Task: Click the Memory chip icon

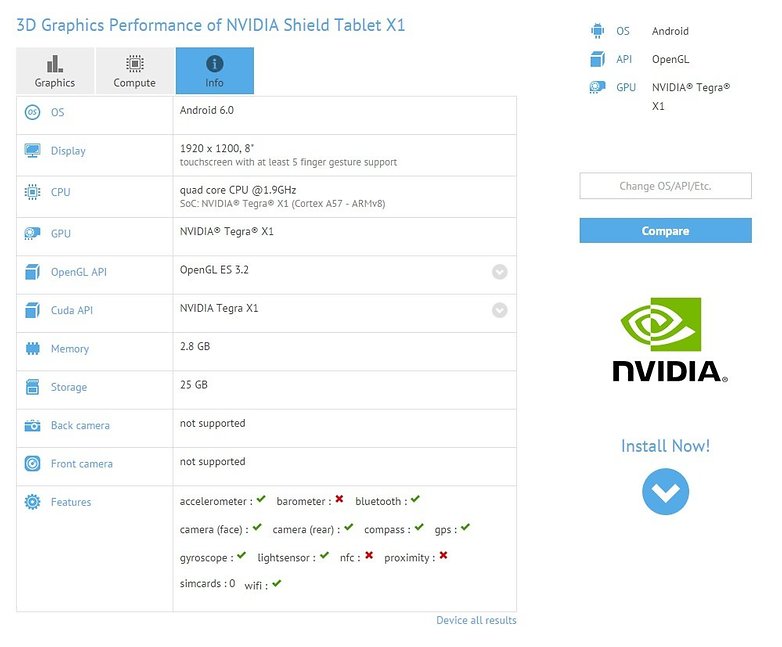Action: tap(32, 349)
